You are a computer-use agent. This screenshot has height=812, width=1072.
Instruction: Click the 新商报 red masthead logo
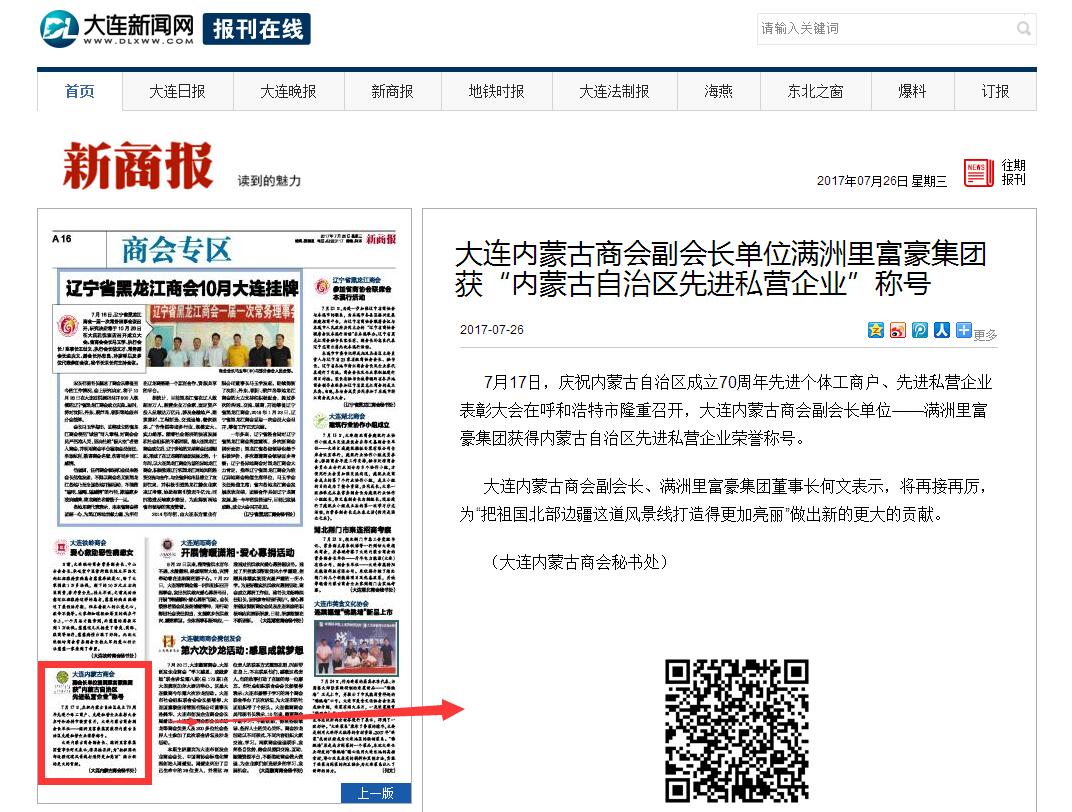pyautogui.click(x=137, y=165)
